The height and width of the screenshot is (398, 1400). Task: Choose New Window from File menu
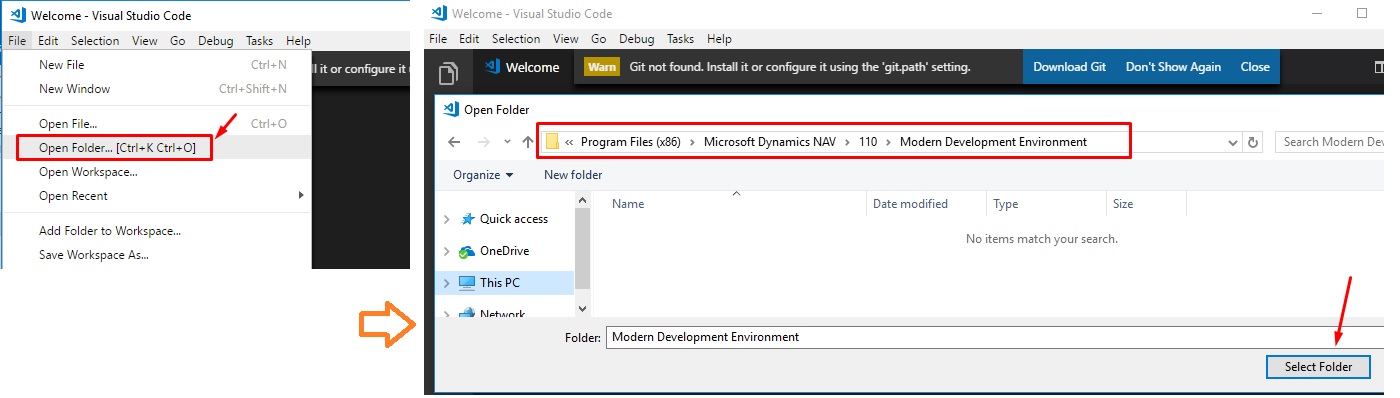click(157, 88)
